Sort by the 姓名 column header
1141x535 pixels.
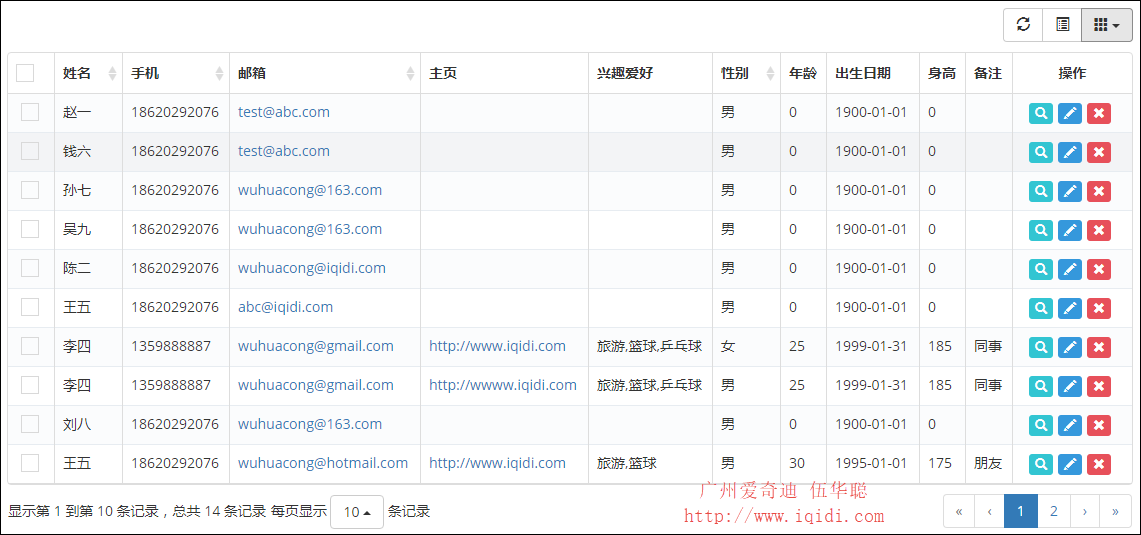[x=78, y=73]
